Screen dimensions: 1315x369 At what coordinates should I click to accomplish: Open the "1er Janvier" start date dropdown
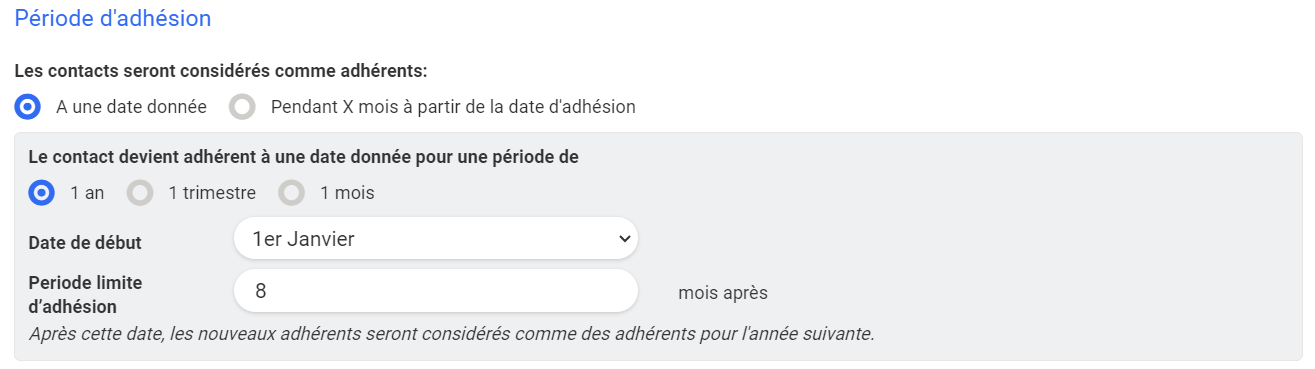(x=436, y=239)
